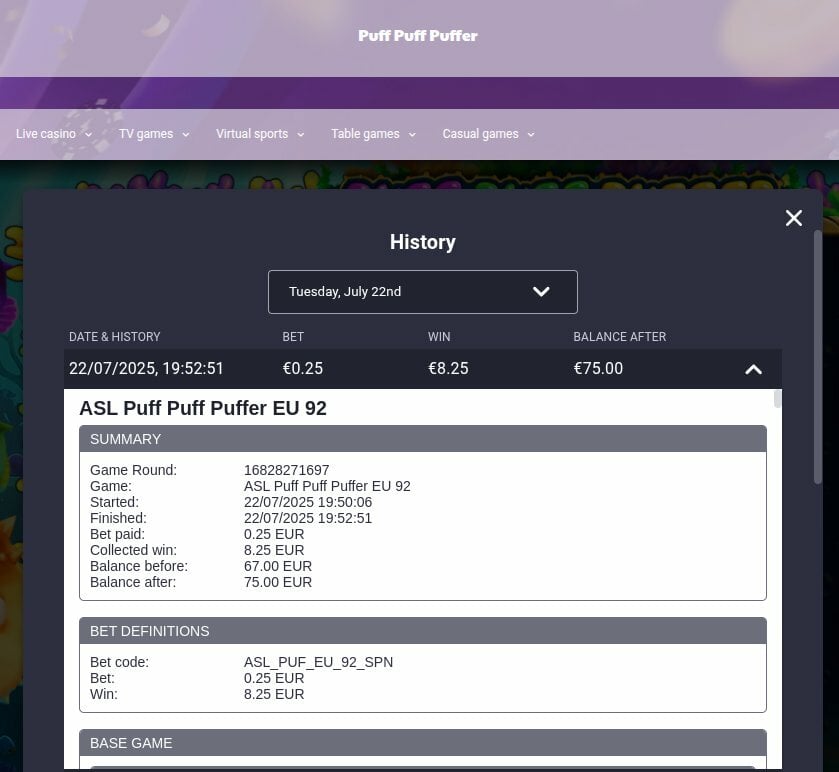Click the chevron next to Live casino
The height and width of the screenshot is (772, 839).
pyautogui.click(x=89, y=135)
